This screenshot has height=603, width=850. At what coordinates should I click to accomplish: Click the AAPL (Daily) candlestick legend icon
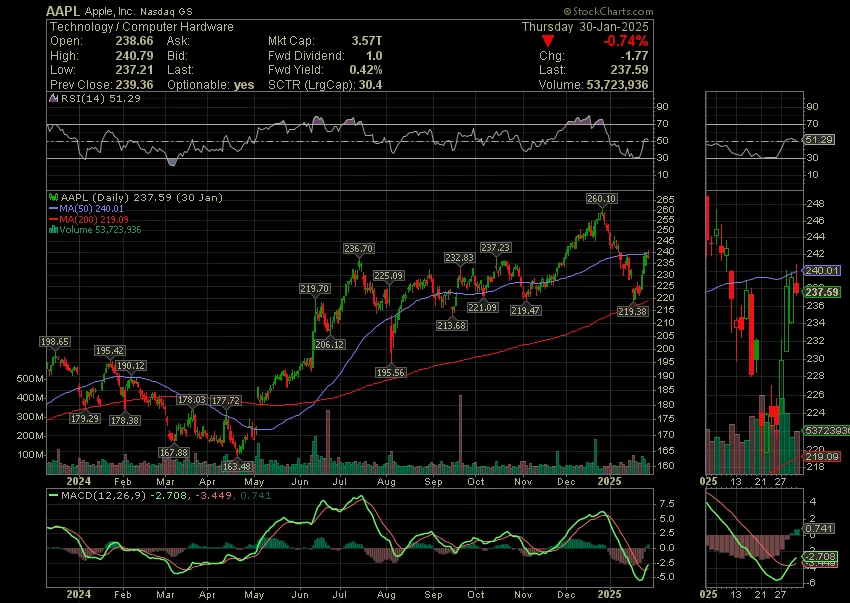(53, 197)
